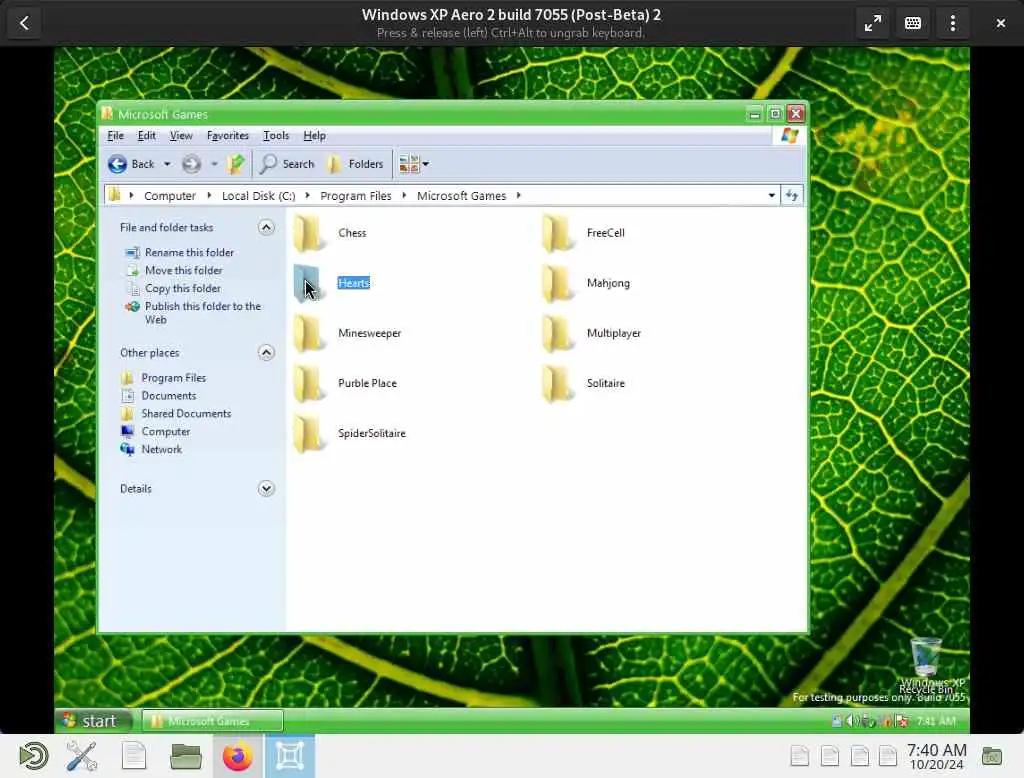
Task: Open the Views toolbar icon
Action: click(x=409, y=164)
